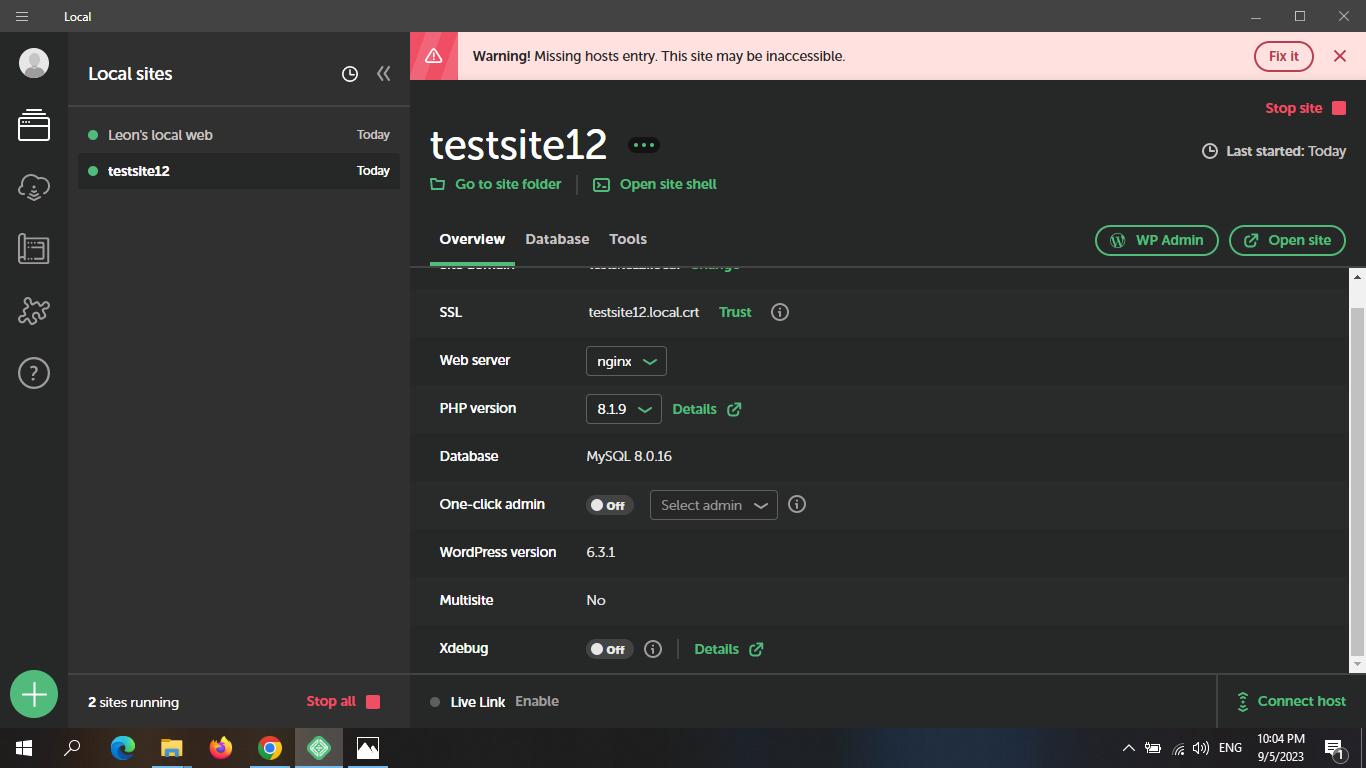The height and width of the screenshot is (768, 1366).
Task: Click the taskbar clock and date
Action: point(1281,748)
